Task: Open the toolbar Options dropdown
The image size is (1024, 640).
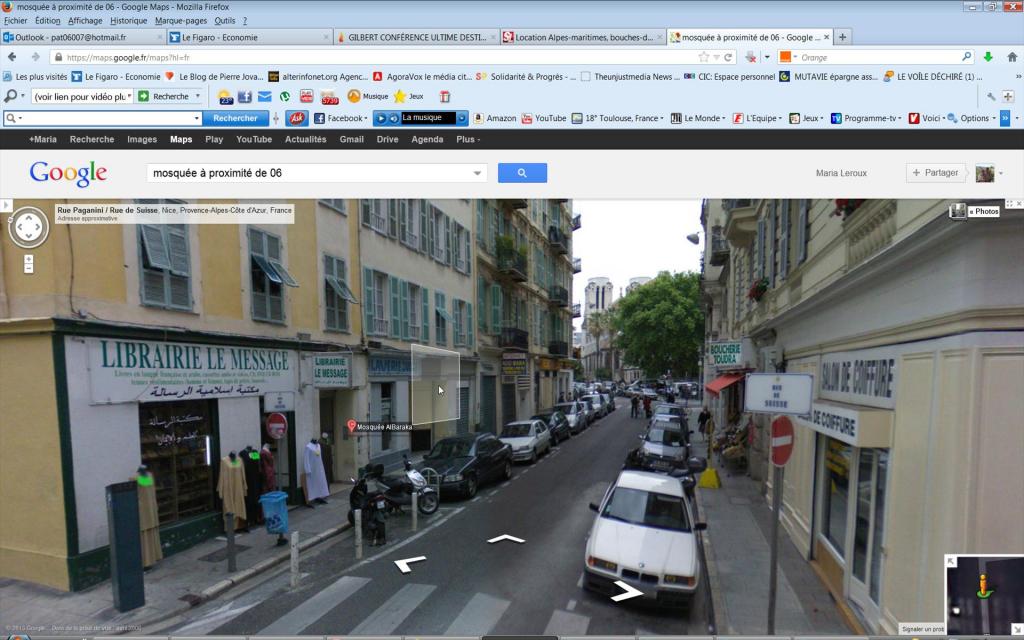Action: pyautogui.click(x=993, y=118)
